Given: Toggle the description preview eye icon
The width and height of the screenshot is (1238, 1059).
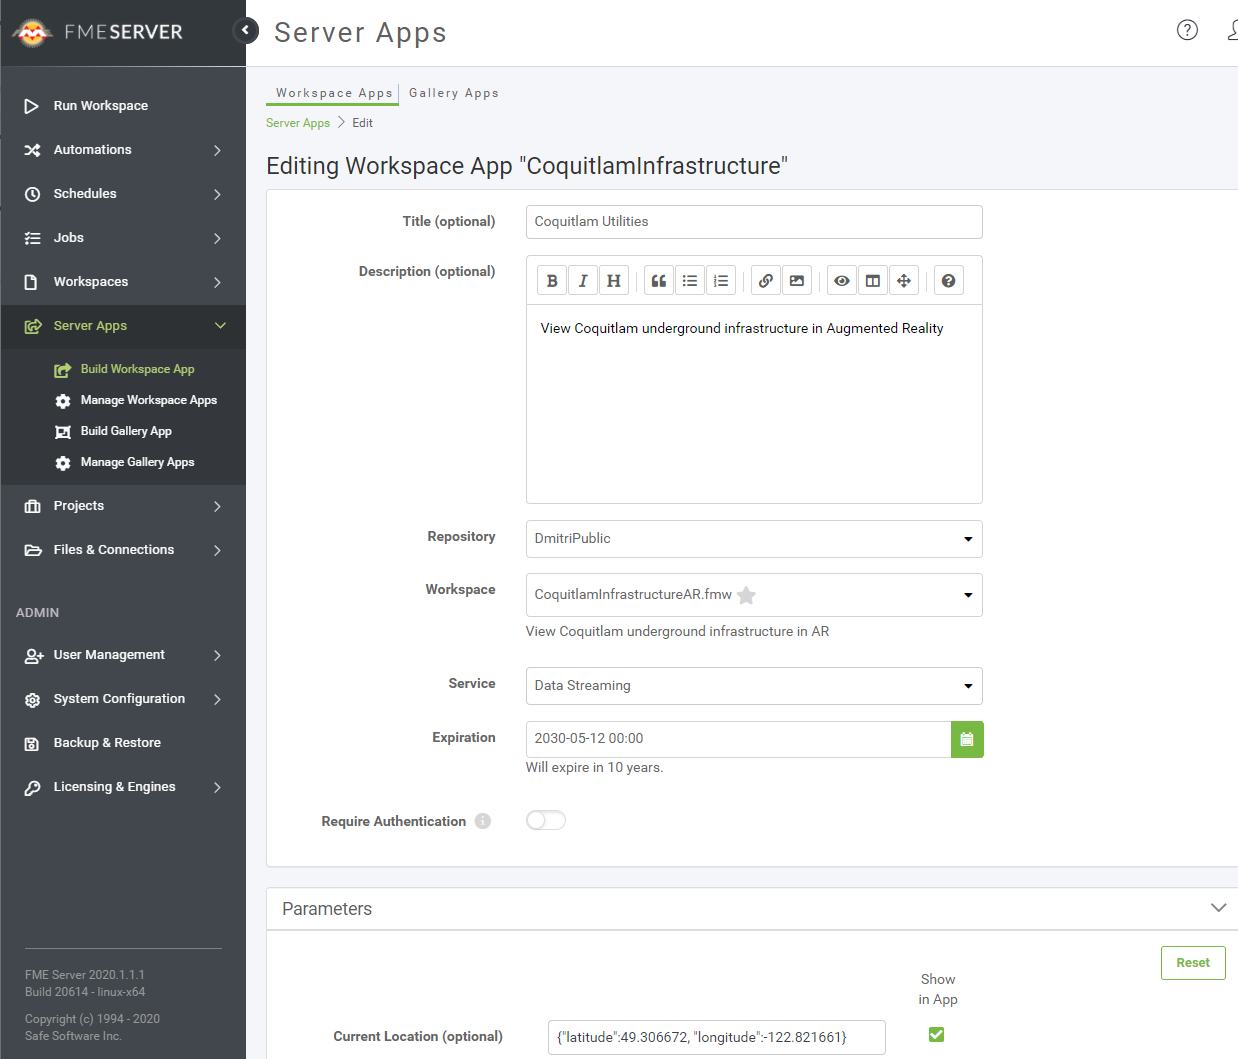Looking at the screenshot, I should coord(842,281).
